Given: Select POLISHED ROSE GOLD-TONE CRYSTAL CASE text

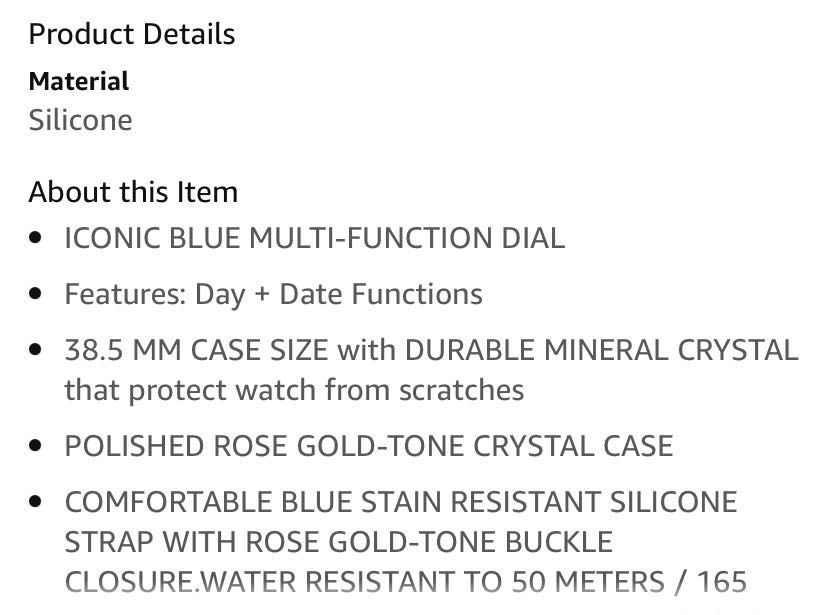Looking at the screenshot, I should (369, 446).
